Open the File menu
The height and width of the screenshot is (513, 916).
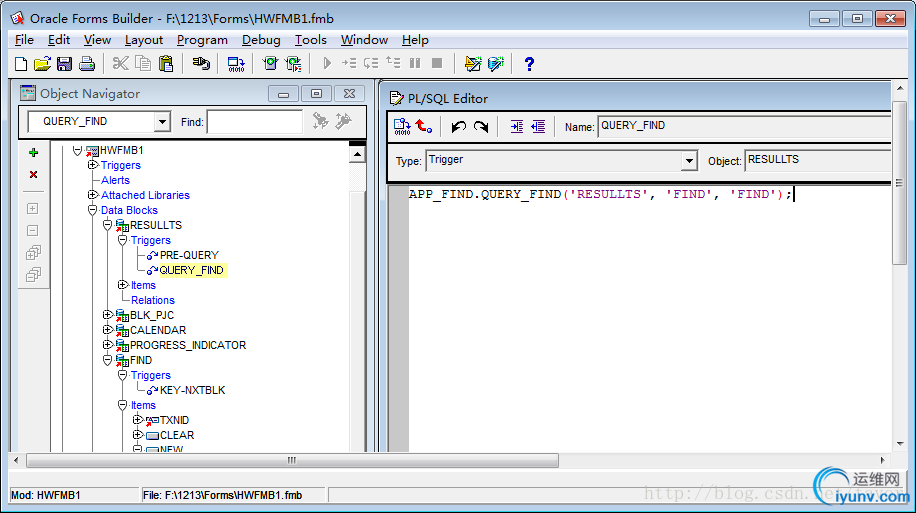(24, 40)
